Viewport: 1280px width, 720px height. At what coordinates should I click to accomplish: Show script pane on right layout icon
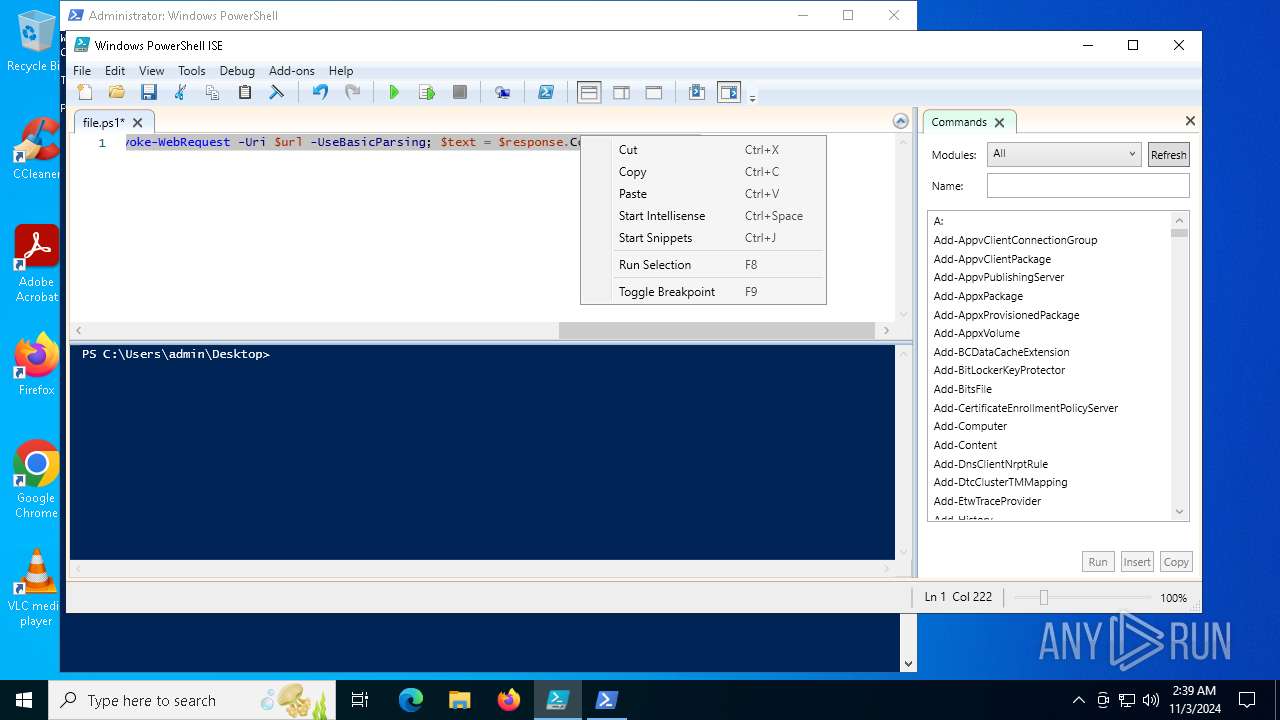click(x=621, y=92)
